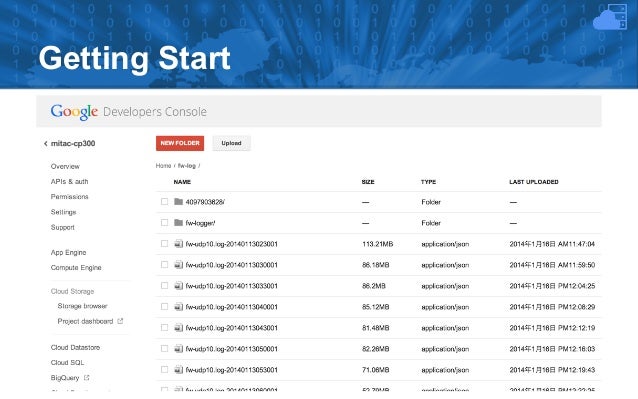The width and height of the screenshot is (638, 399).
Task: Click file icon of fw-udp10.log-20140113043001
Action: point(178,327)
